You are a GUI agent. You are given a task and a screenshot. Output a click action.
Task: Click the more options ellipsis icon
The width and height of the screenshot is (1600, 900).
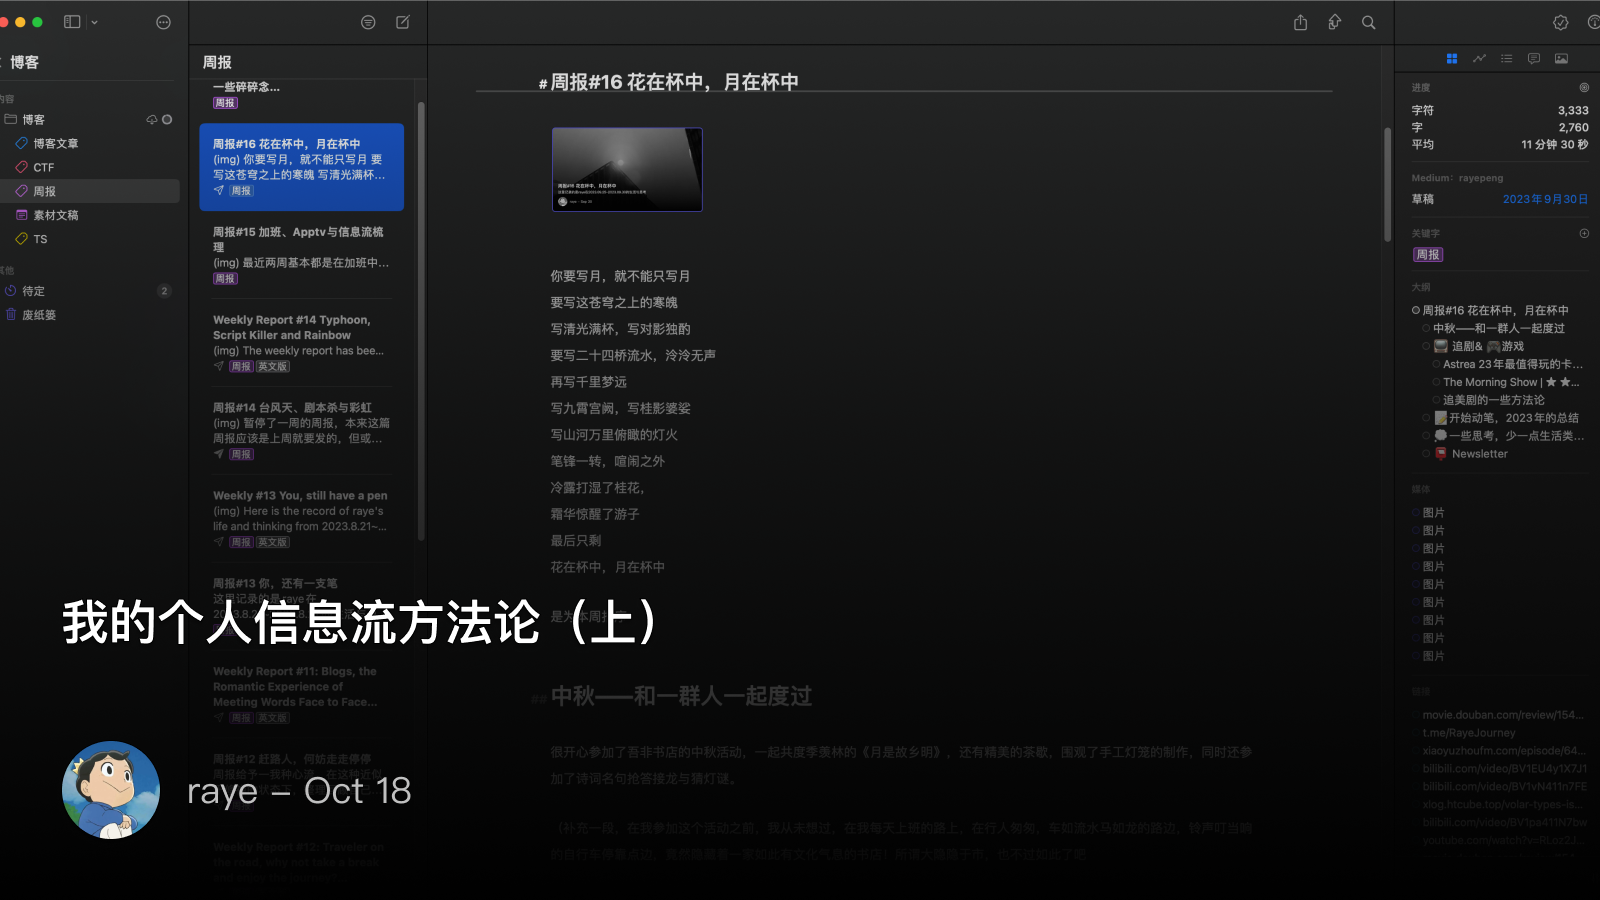click(x=162, y=22)
